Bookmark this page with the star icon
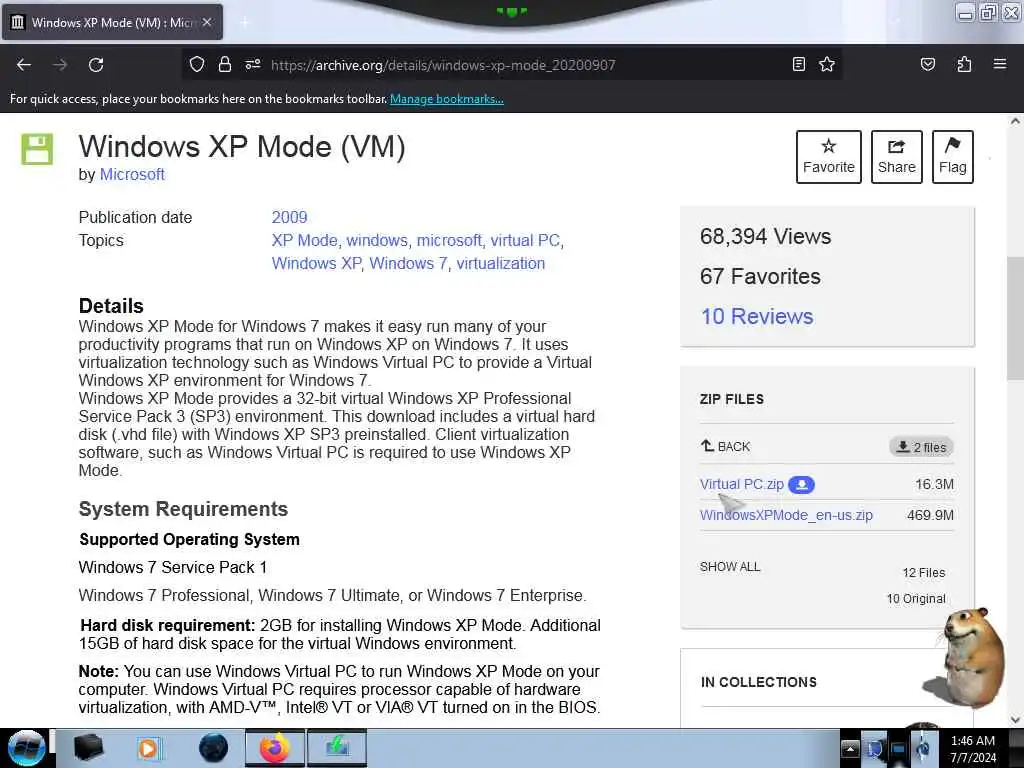The height and width of the screenshot is (768, 1024). (x=827, y=64)
